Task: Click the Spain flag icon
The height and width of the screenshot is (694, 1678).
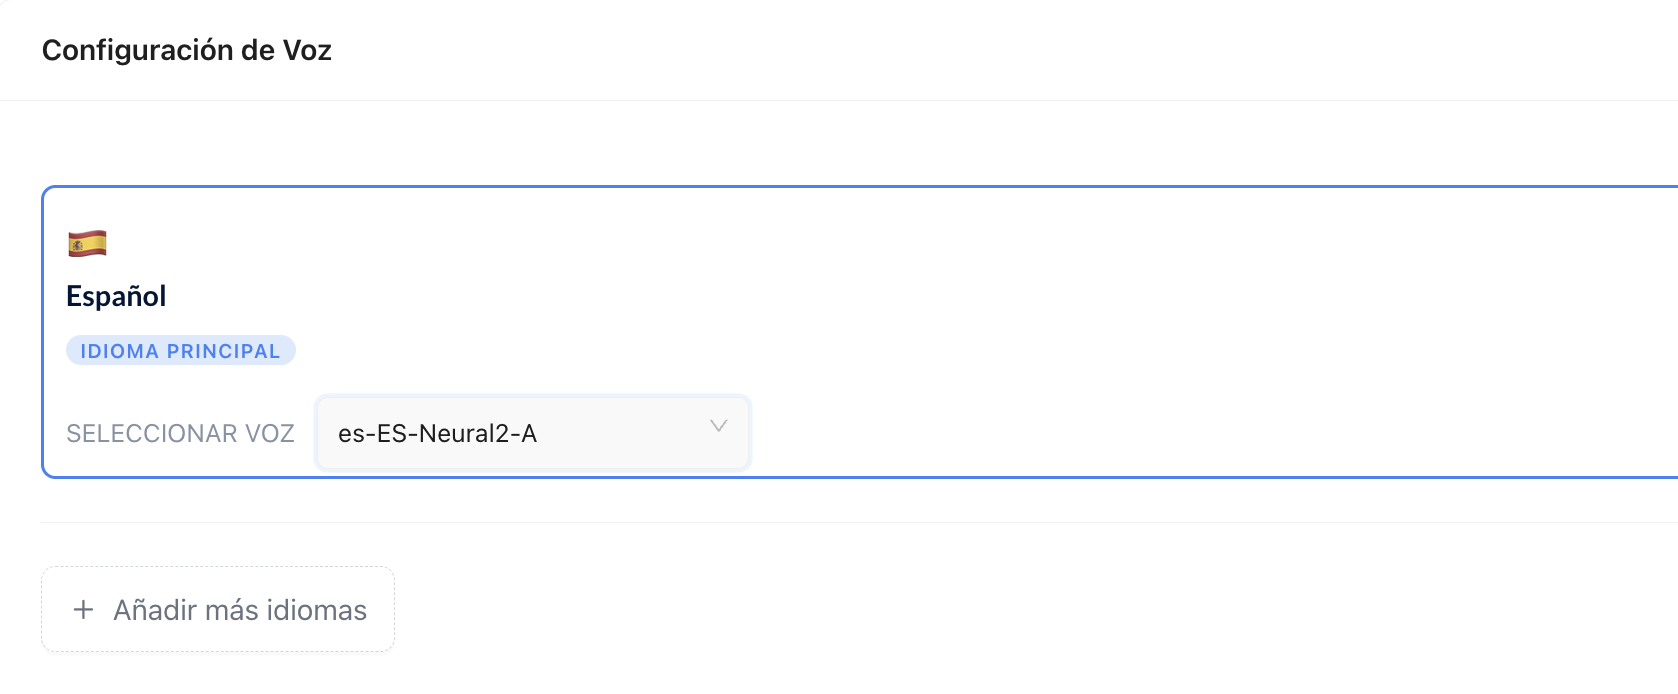Action: pos(87,243)
